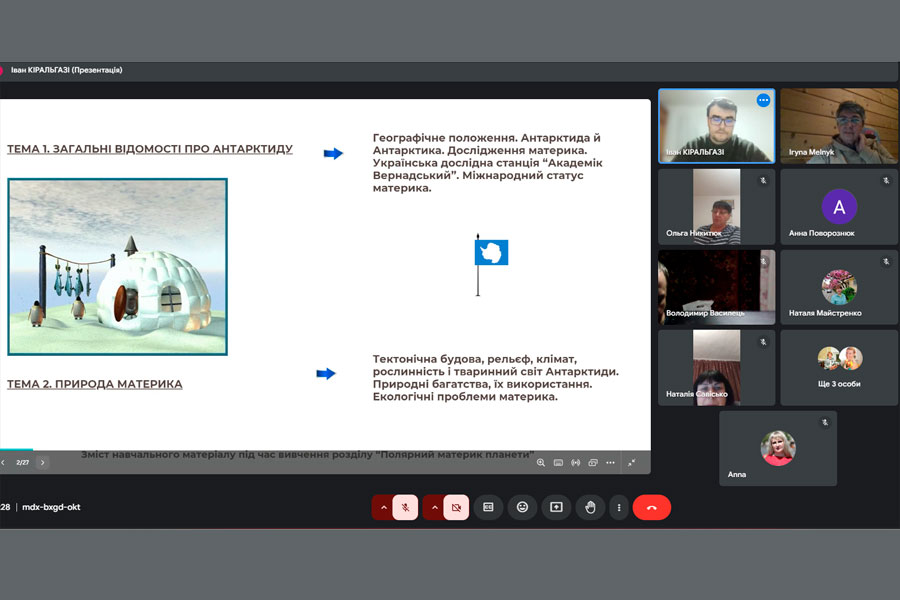Turn on the camera in the call bar
The image size is (900, 600).
click(456, 507)
